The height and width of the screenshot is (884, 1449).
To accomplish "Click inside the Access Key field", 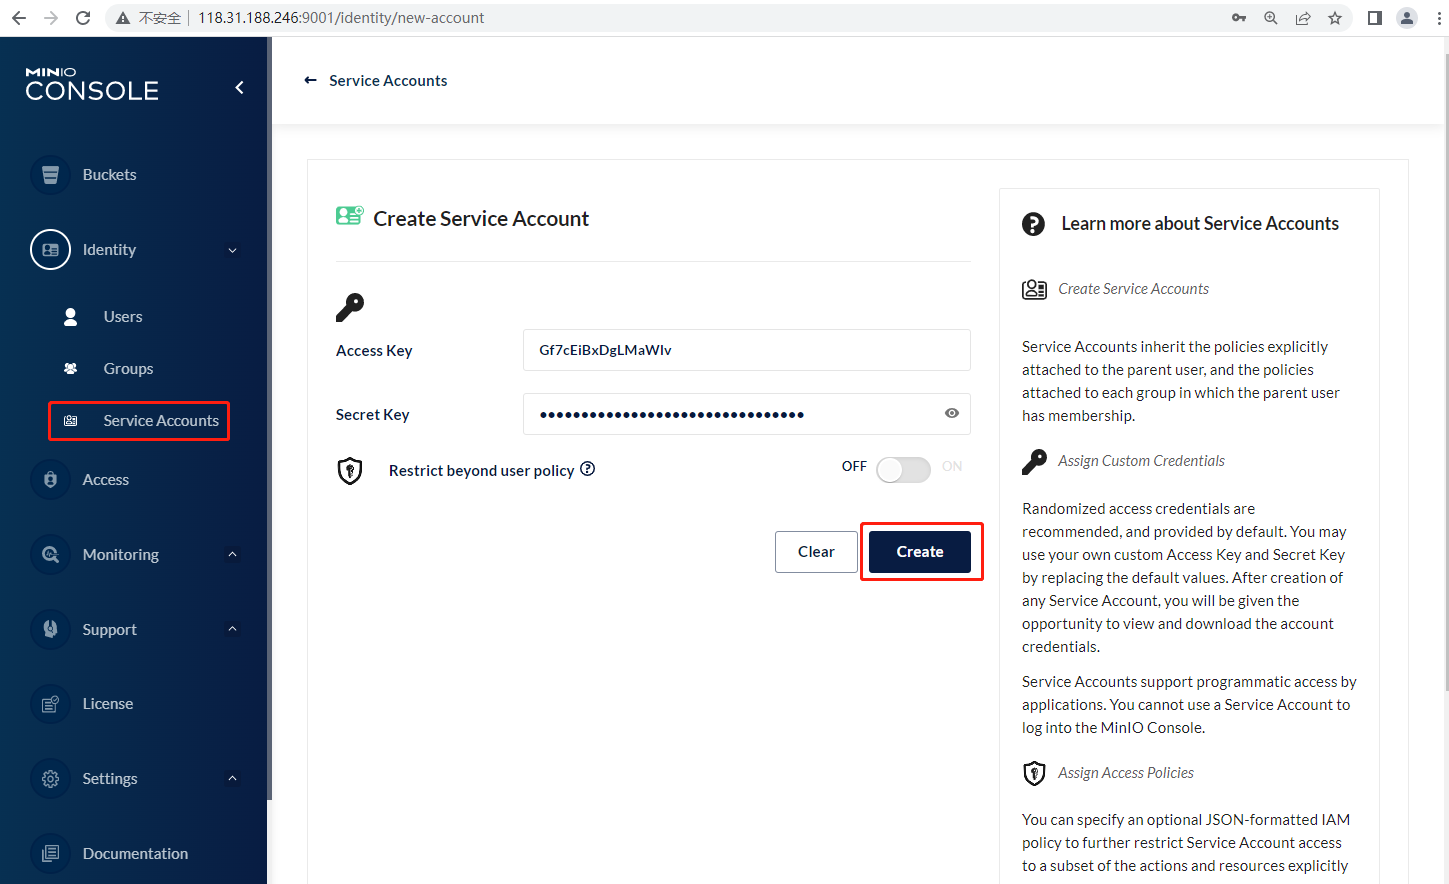I will [x=746, y=350].
